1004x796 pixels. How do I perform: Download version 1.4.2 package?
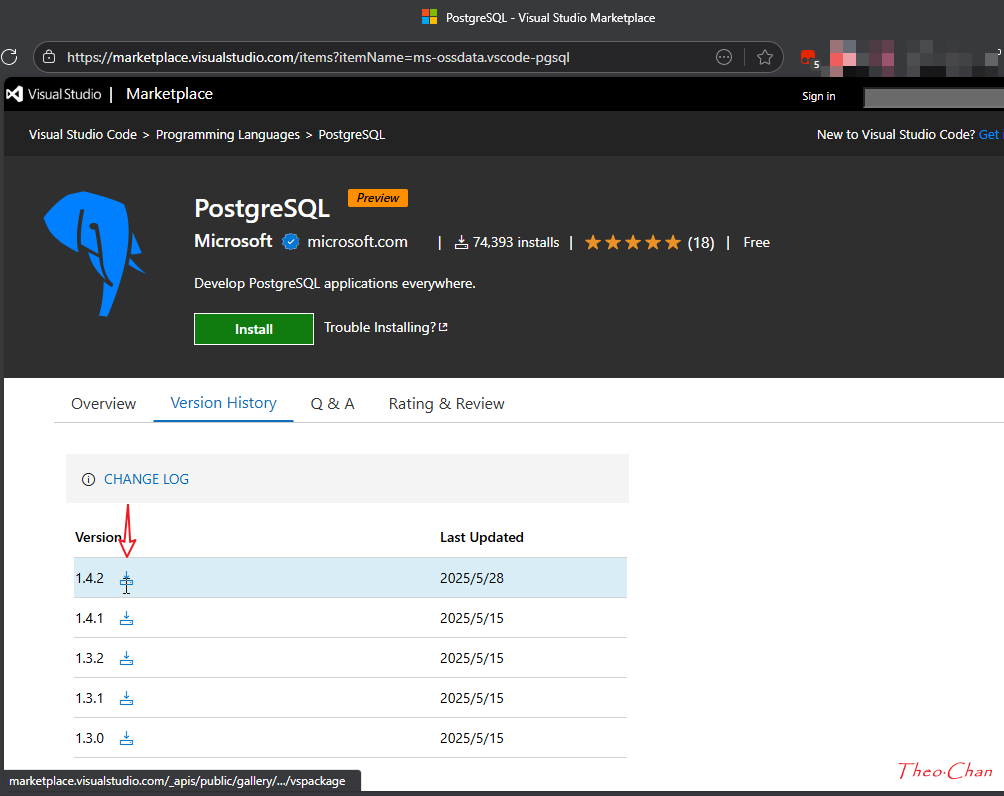tap(126, 579)
